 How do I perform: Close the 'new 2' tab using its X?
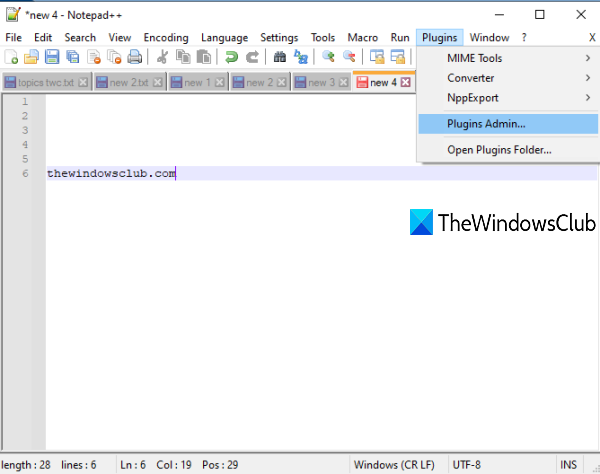(x=281, y=82)
